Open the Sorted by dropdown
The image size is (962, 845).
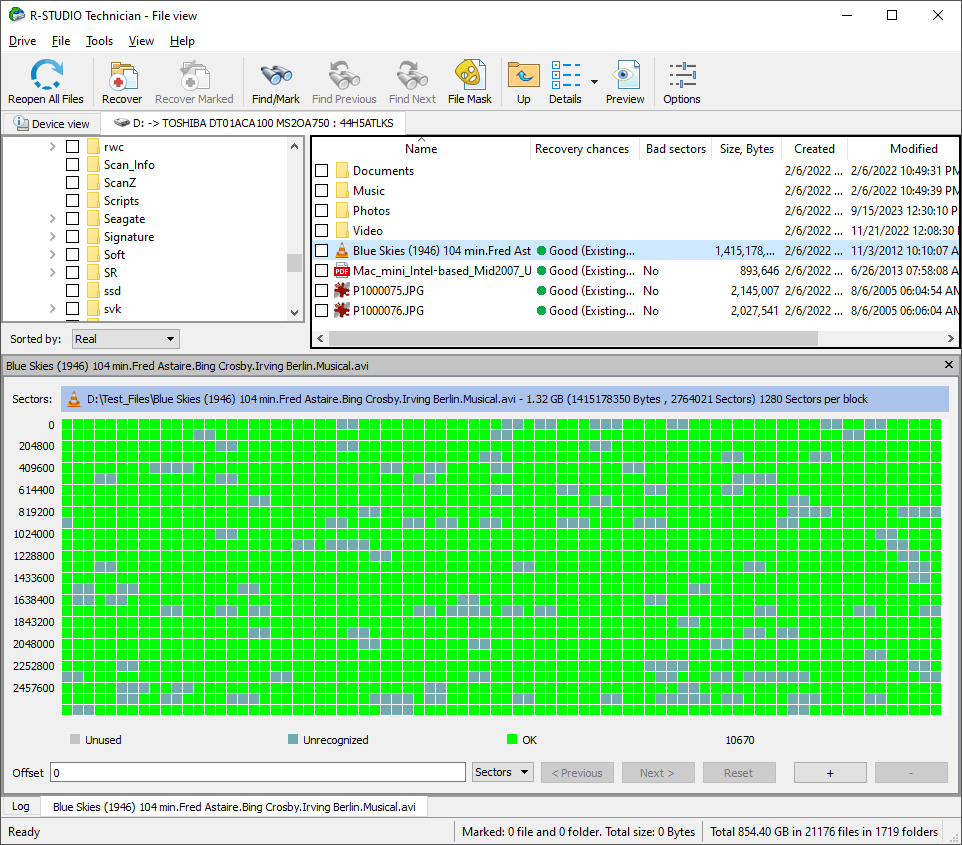point(126,339)
